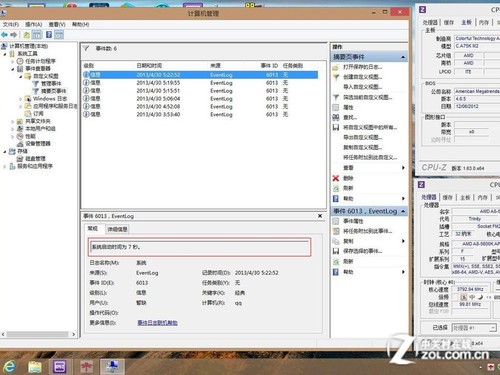Expand the 共享文件夹 tree node
500x375 pixels.
pyautogui.click(x=13, y=121)
